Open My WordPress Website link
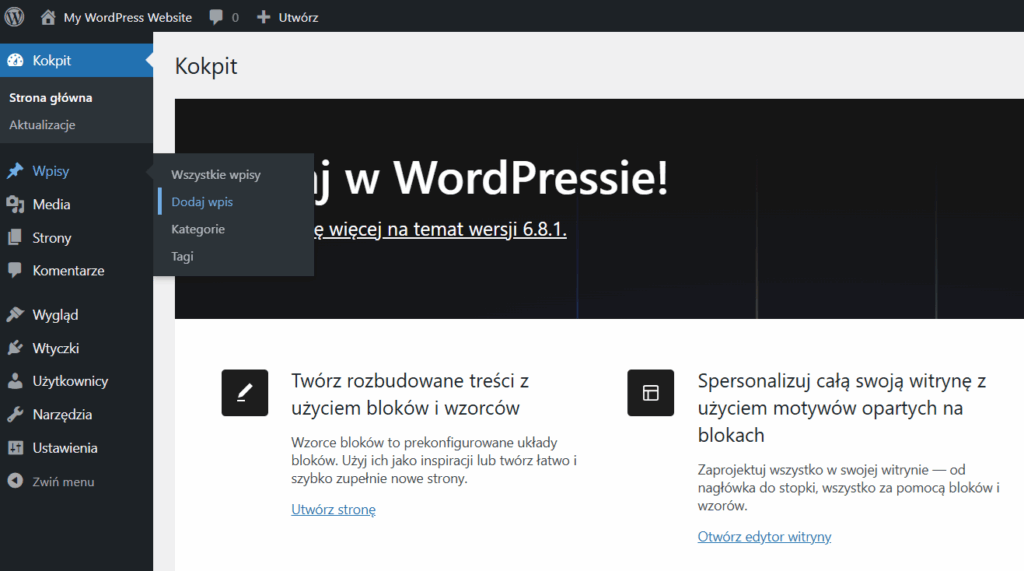The height and width of the screenshot is (571, 1024). pos(127,18)
